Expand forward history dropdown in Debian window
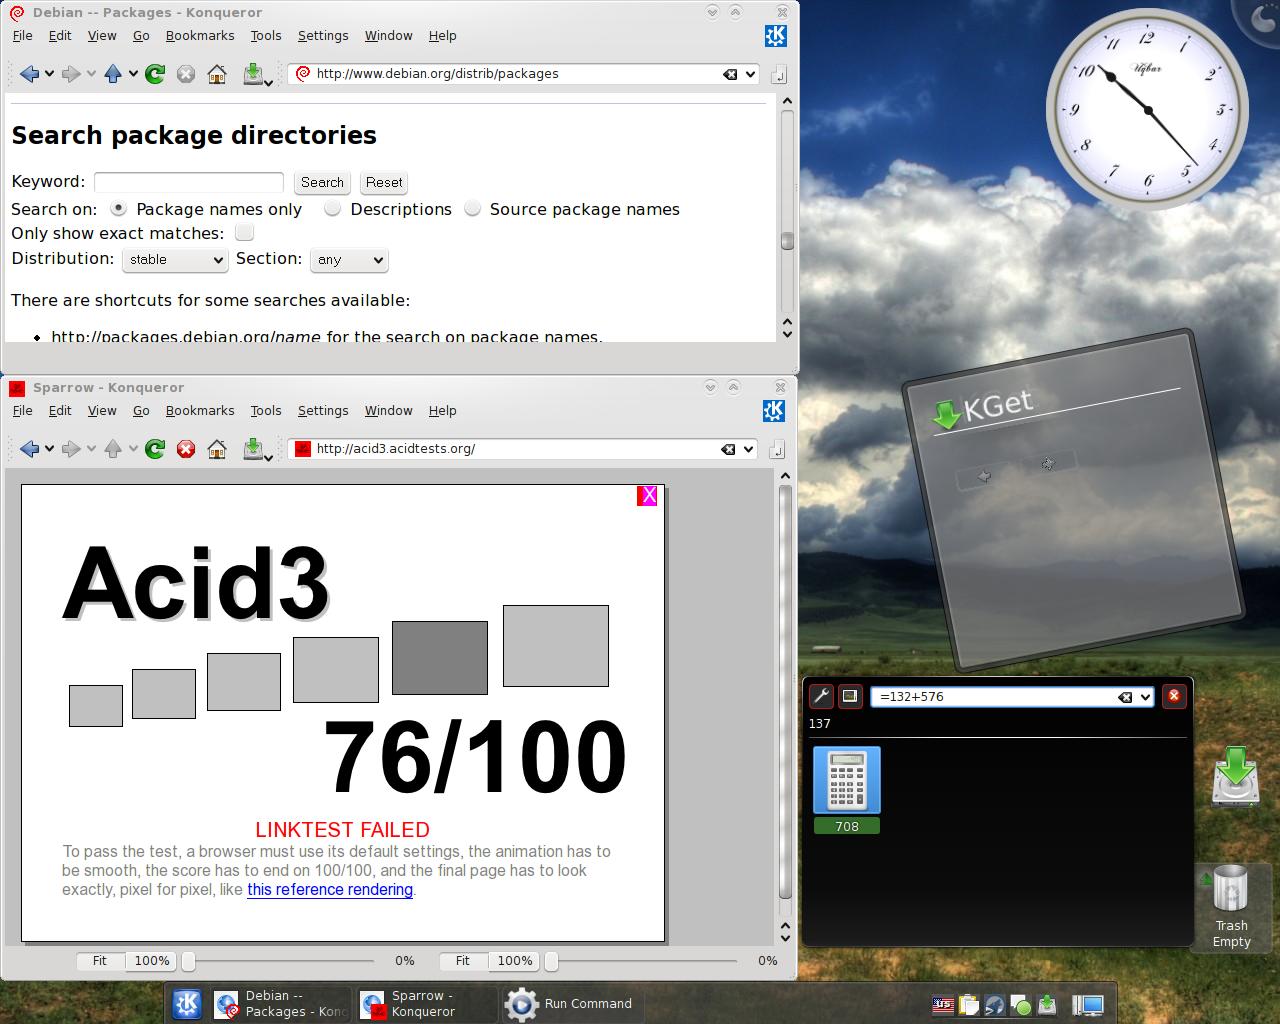 91,74
